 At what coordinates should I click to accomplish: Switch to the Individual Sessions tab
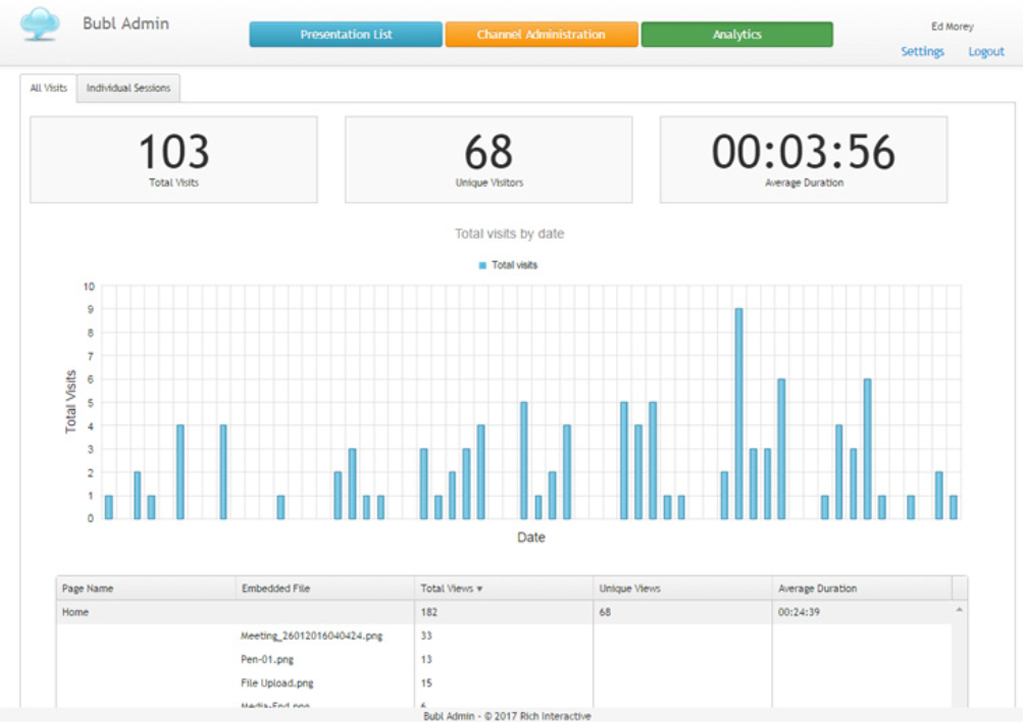click(129, 88)
